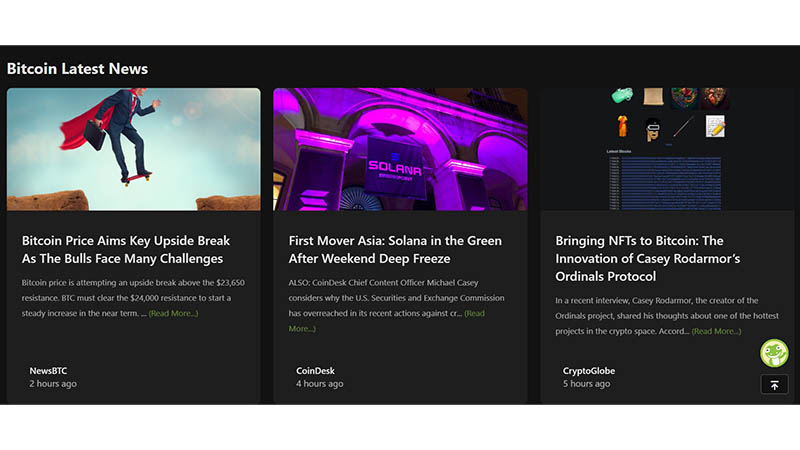The image size is (800, 450).
Task: Click the '2 hours ago' timestamp
Action: click(x=53, y=384)
